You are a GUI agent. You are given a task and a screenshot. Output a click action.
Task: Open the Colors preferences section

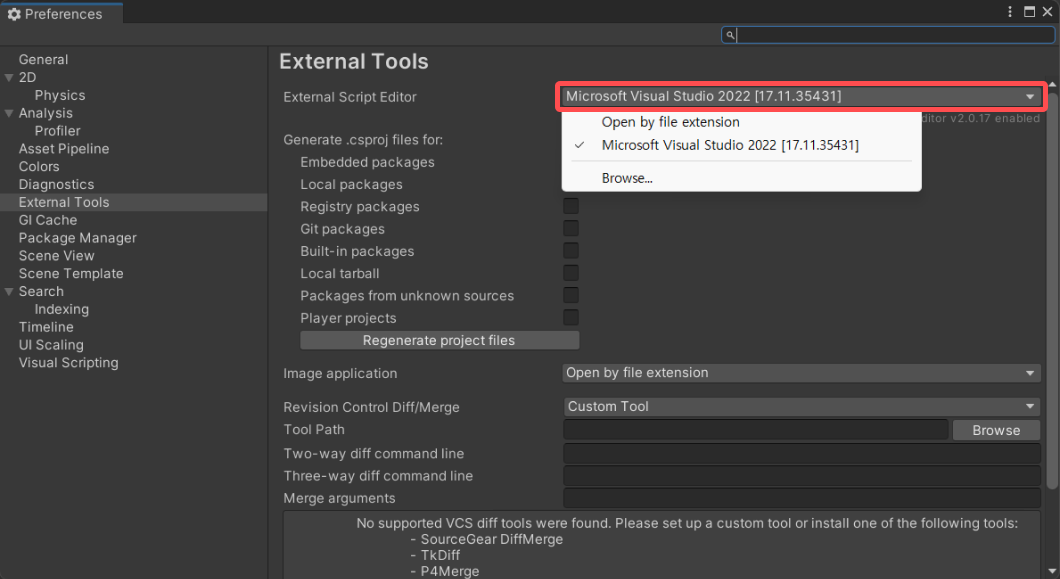(x=39, y=166)
